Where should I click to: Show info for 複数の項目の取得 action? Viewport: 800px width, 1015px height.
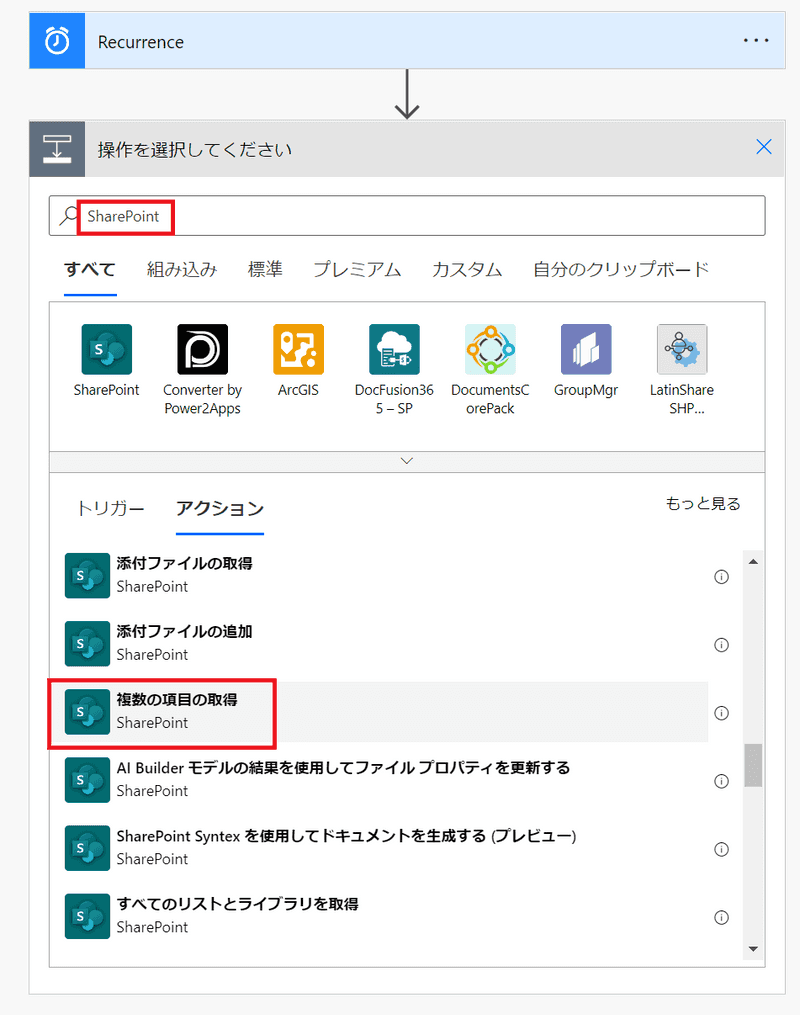[721, 713]
